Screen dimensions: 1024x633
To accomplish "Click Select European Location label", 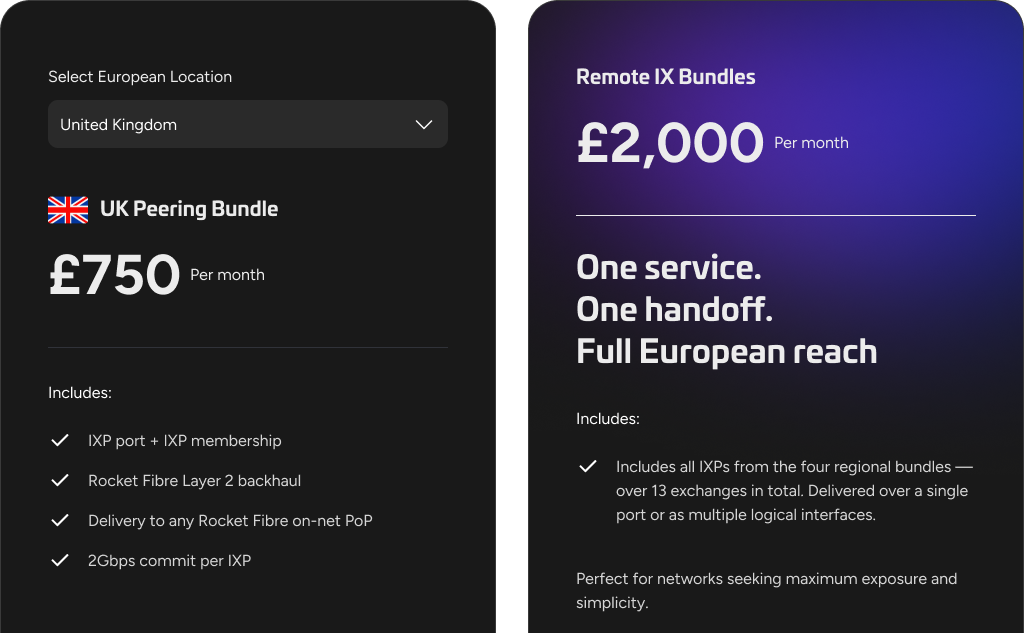I will [x=140, y=77].
